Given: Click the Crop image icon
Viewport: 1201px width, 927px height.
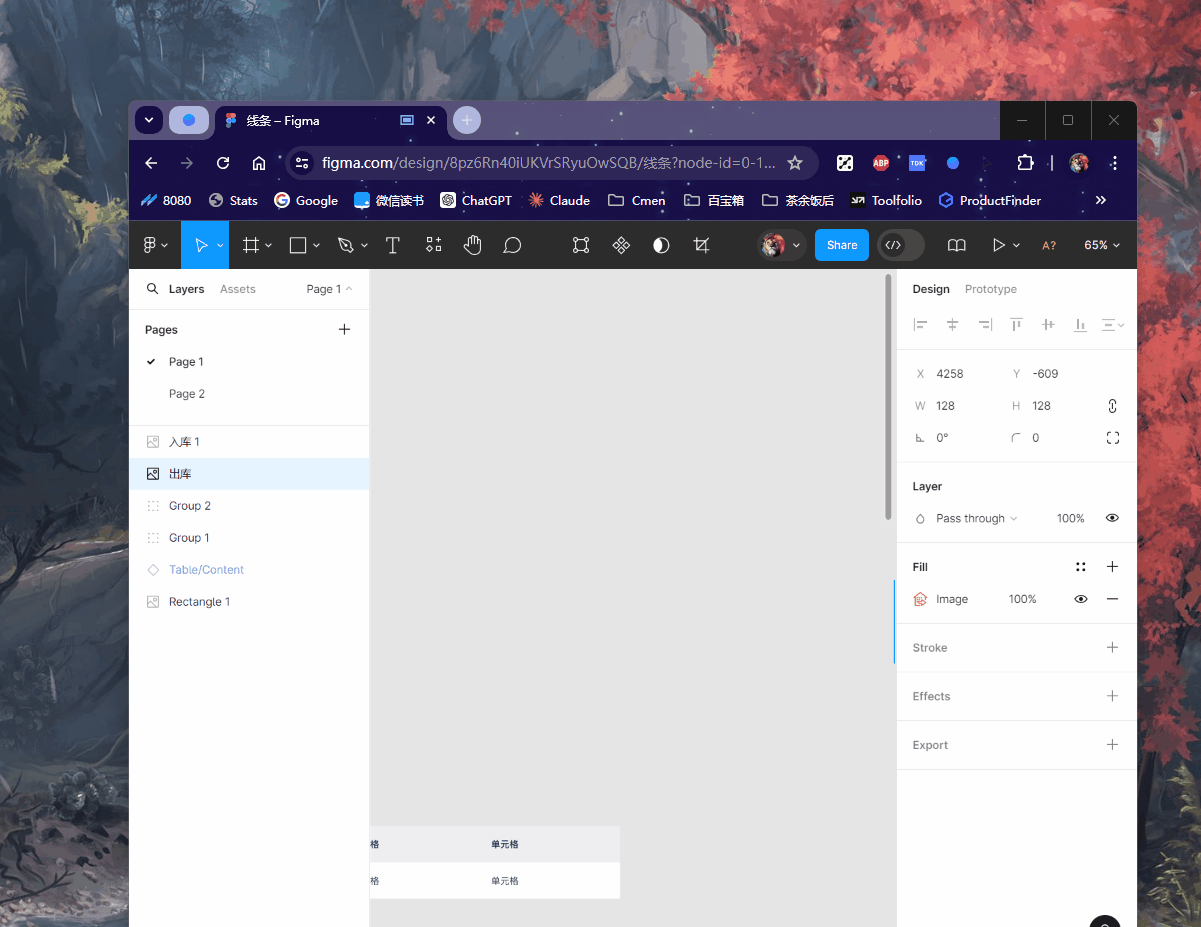Looking at the screenshot, I should (701, 245).
